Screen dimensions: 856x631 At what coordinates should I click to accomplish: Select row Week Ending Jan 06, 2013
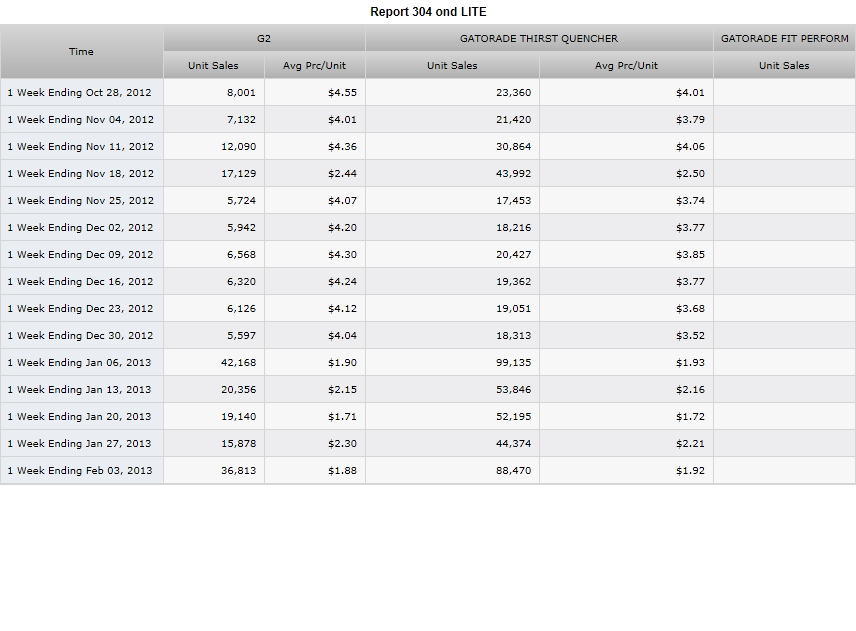coord(428,362)
